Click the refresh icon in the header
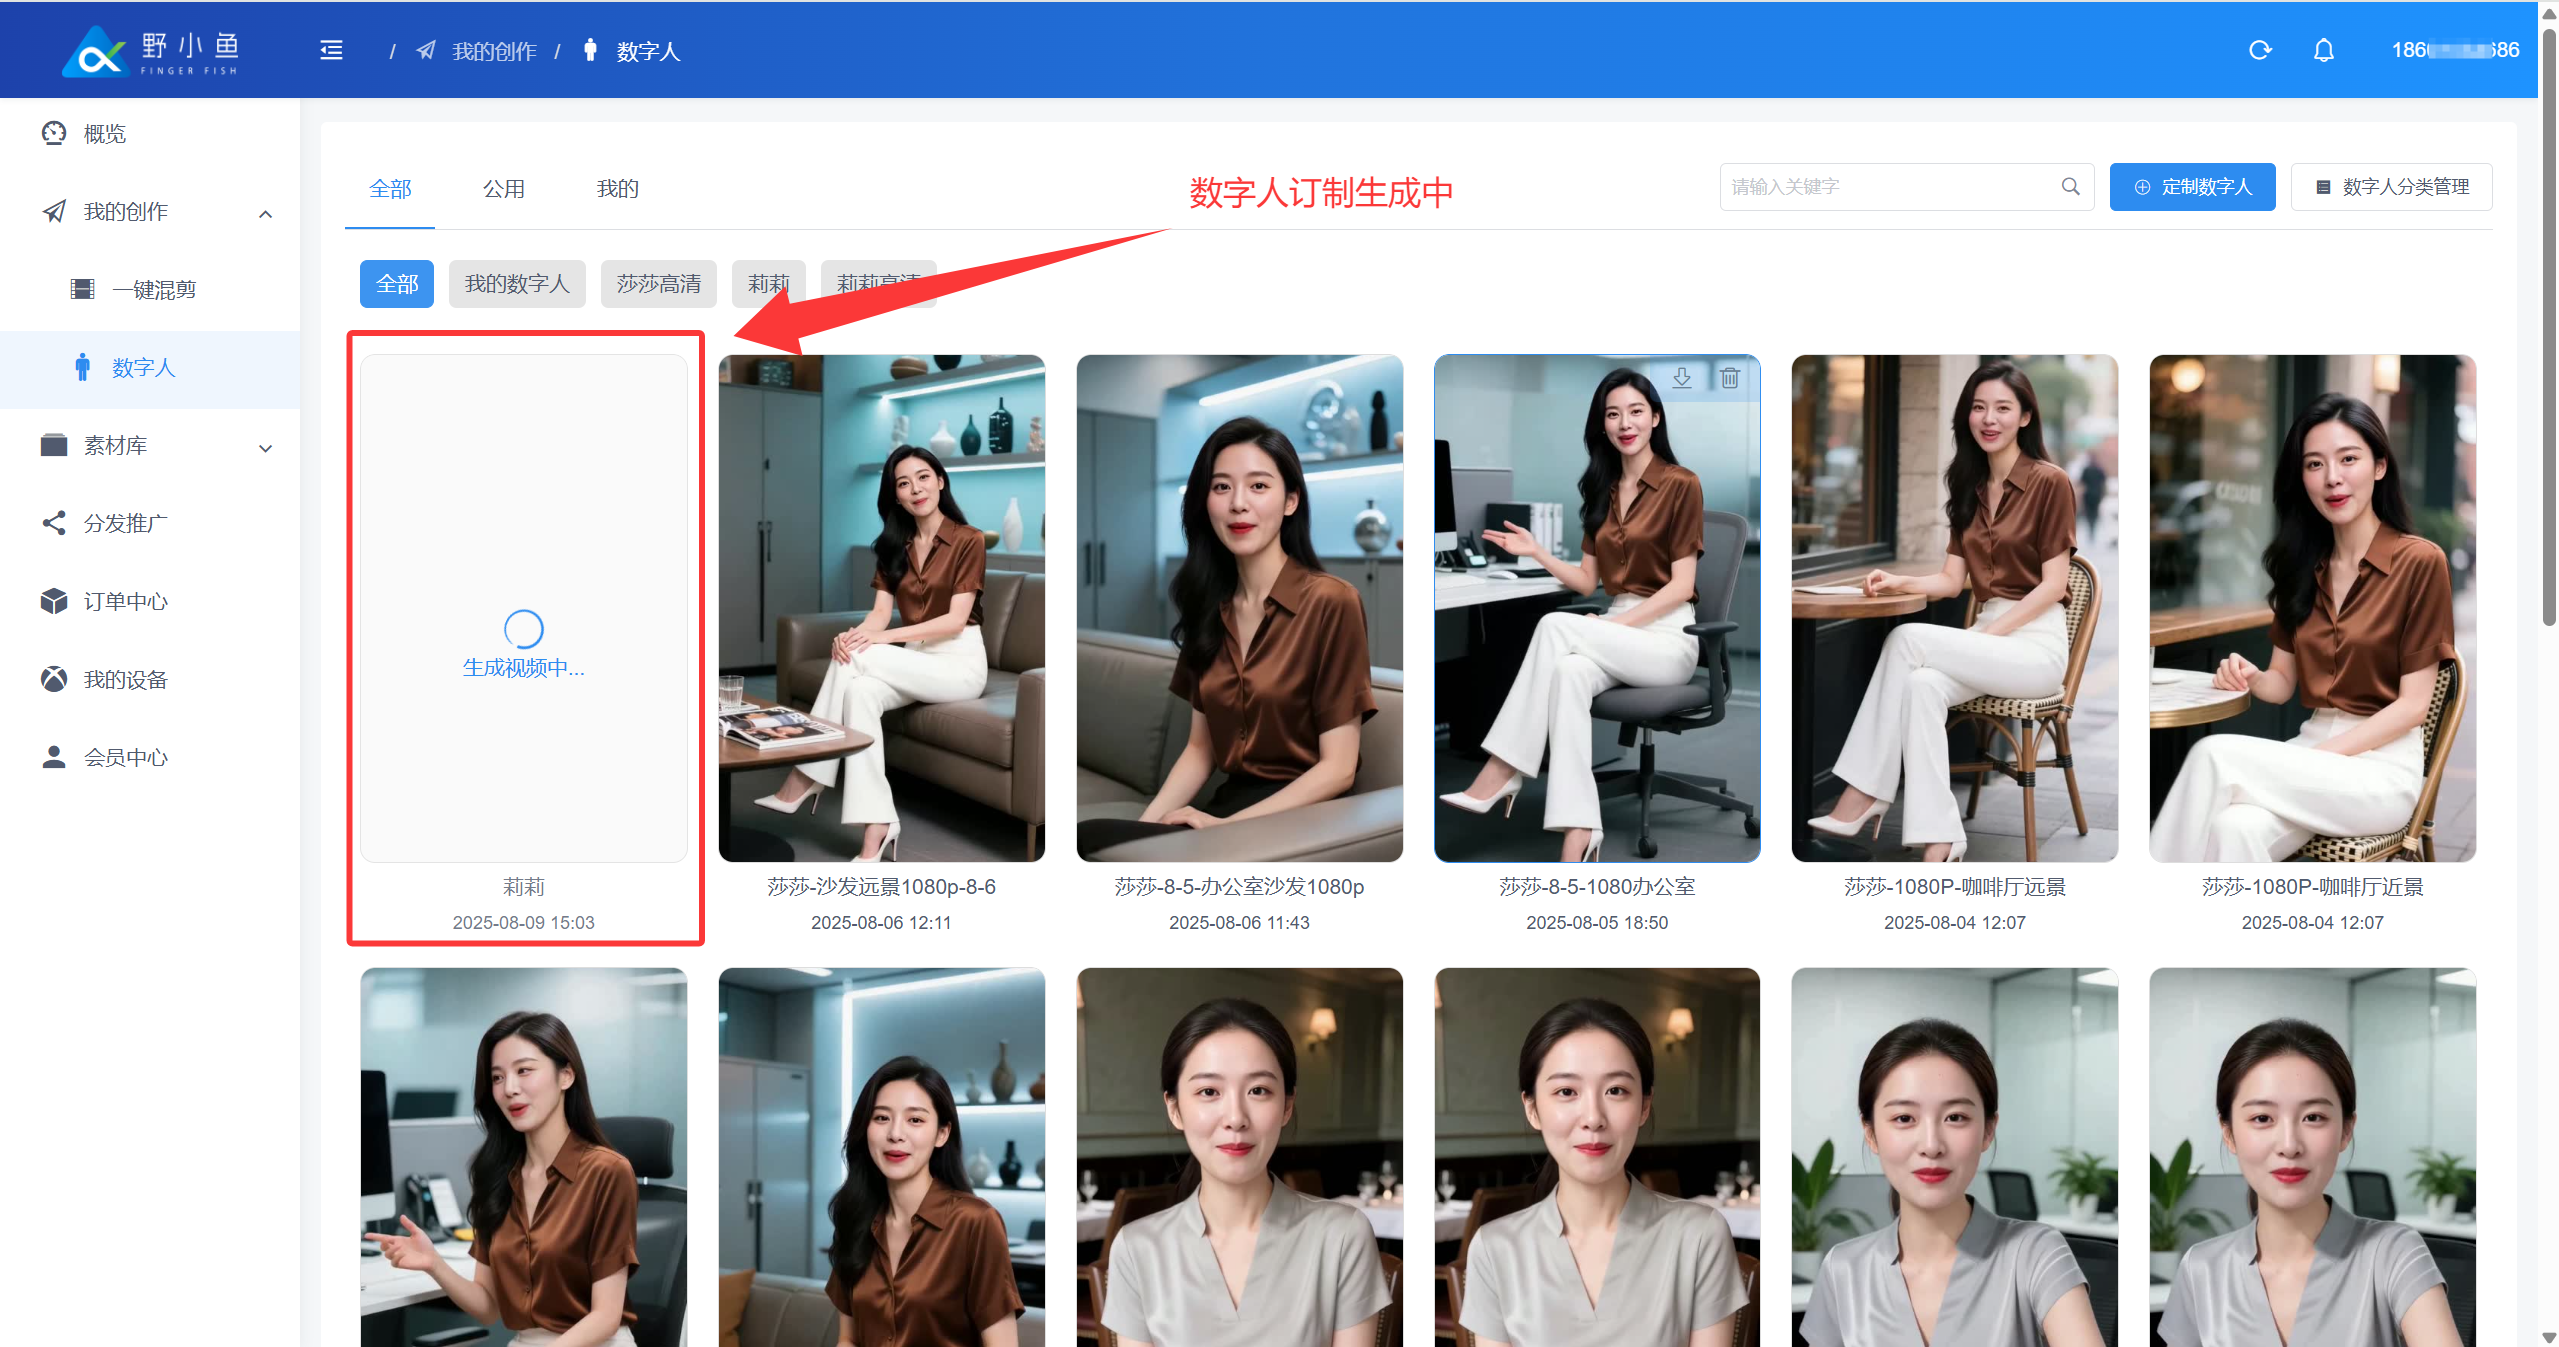Screen dimensions: 2559x1347 pyautogui.click(x=2260, y=50)
